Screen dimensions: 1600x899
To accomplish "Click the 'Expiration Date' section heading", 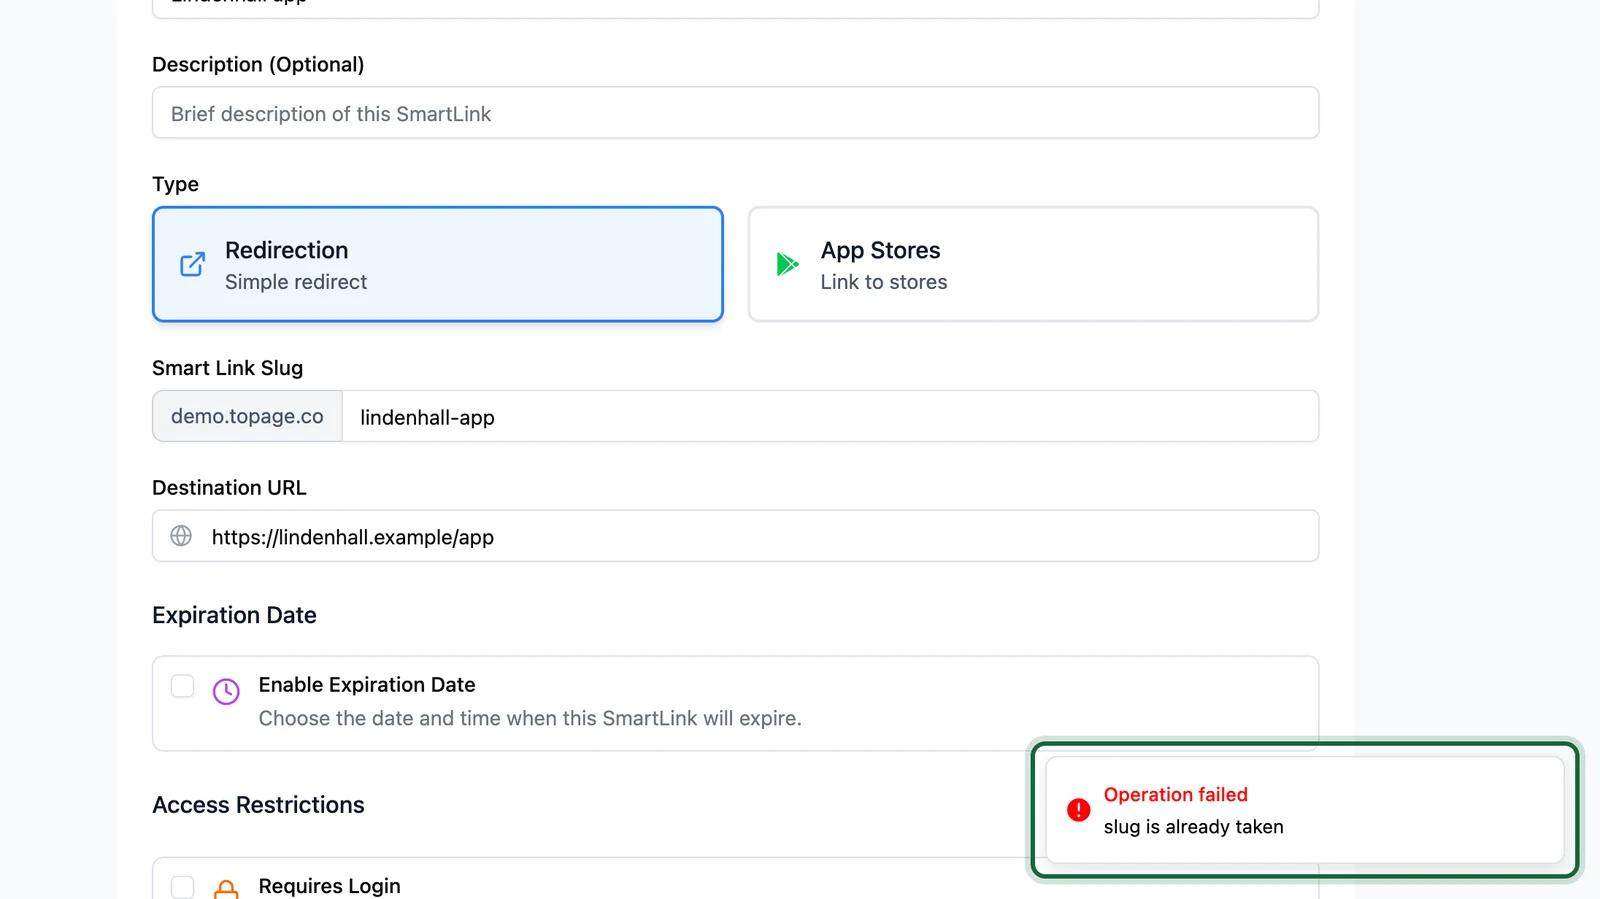I will coord(234,615).
